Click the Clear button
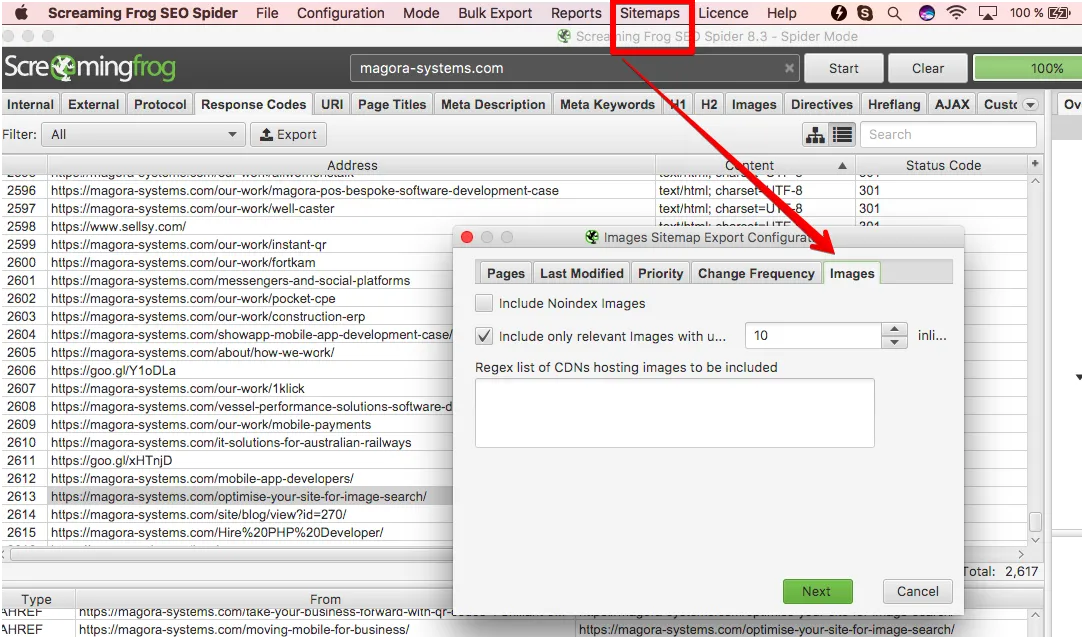Screen dimensions: 1082x637 [927, 68]
